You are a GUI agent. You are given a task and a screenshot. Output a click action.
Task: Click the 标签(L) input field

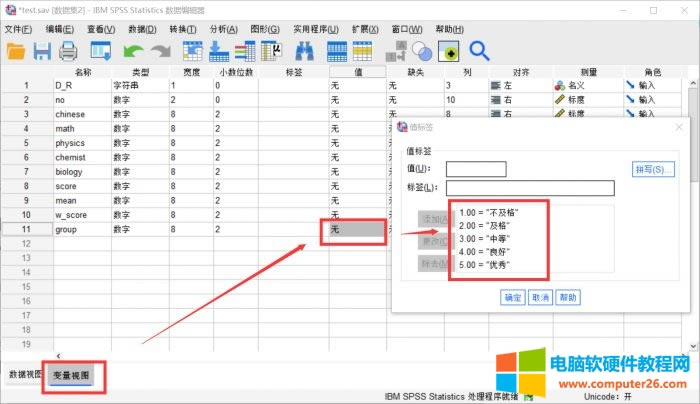530,188
